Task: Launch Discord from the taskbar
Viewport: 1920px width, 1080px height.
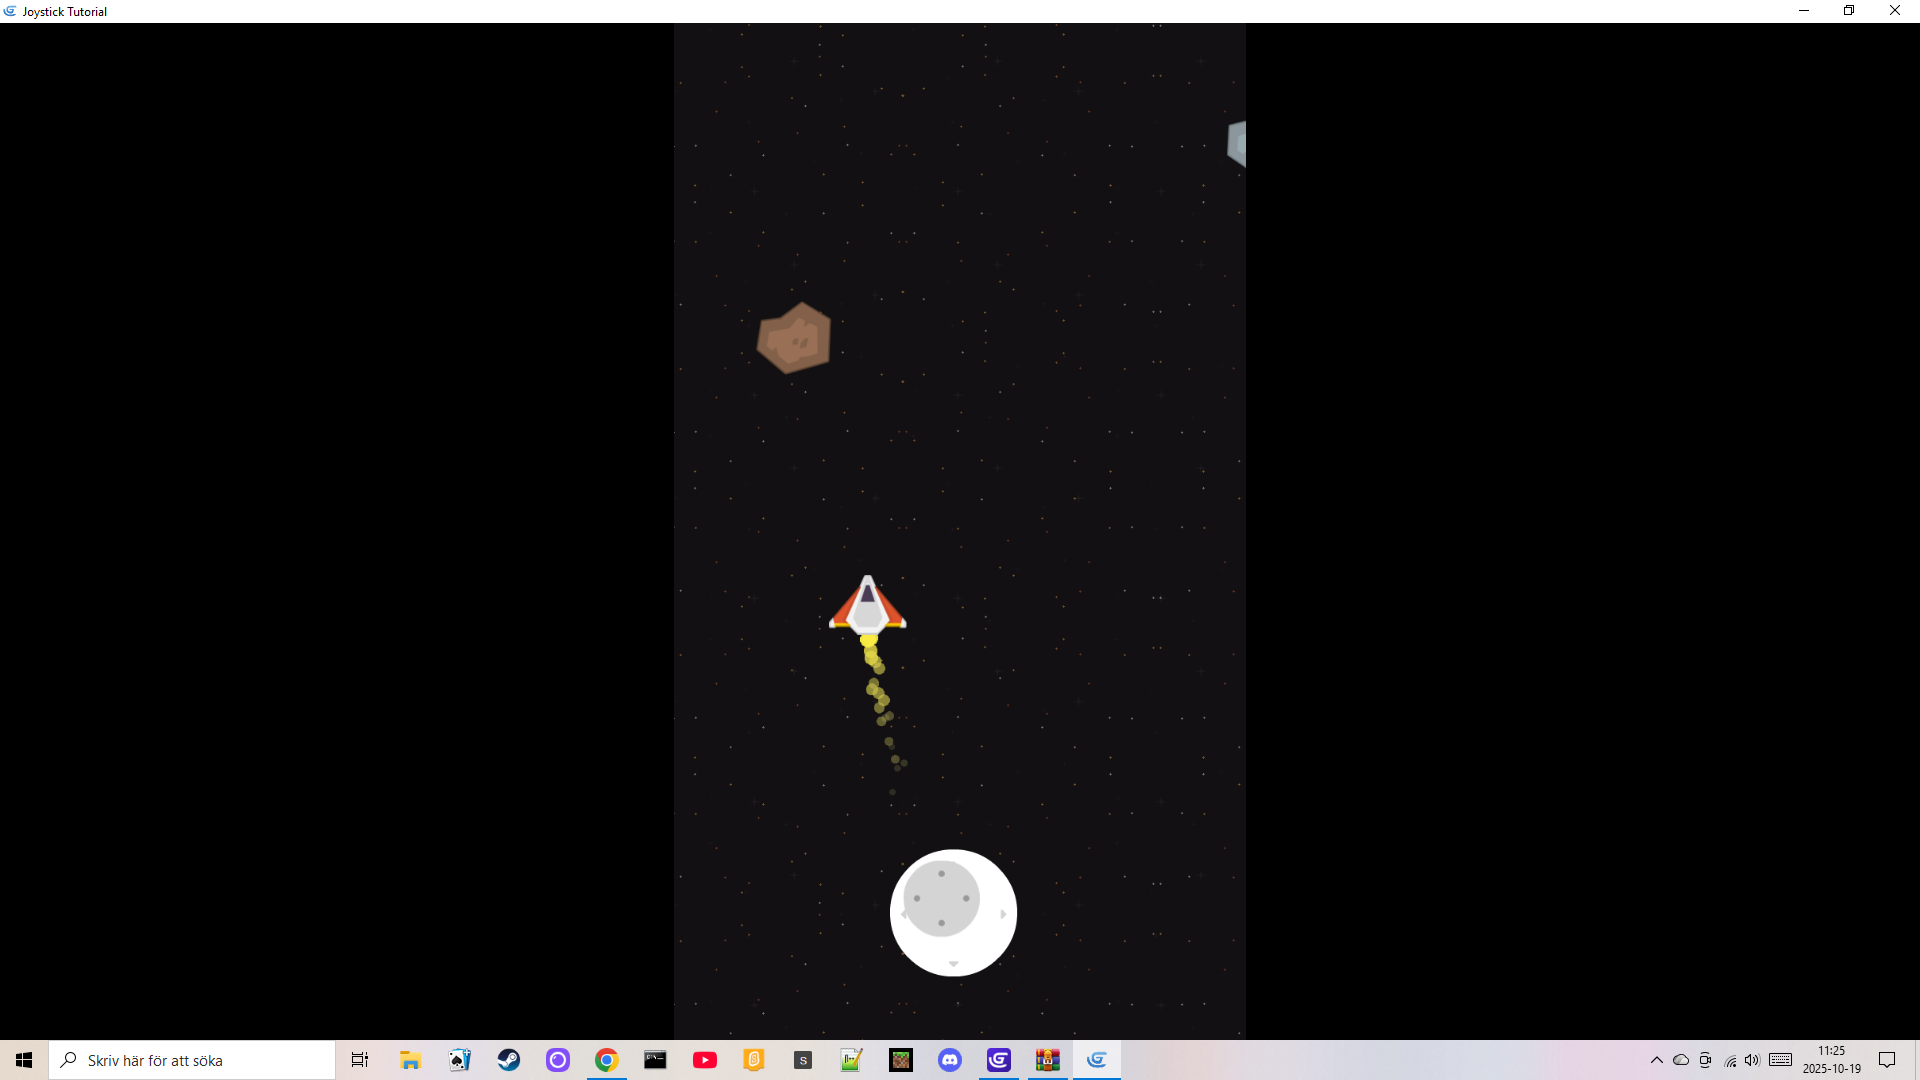Action: [950, 1060]
